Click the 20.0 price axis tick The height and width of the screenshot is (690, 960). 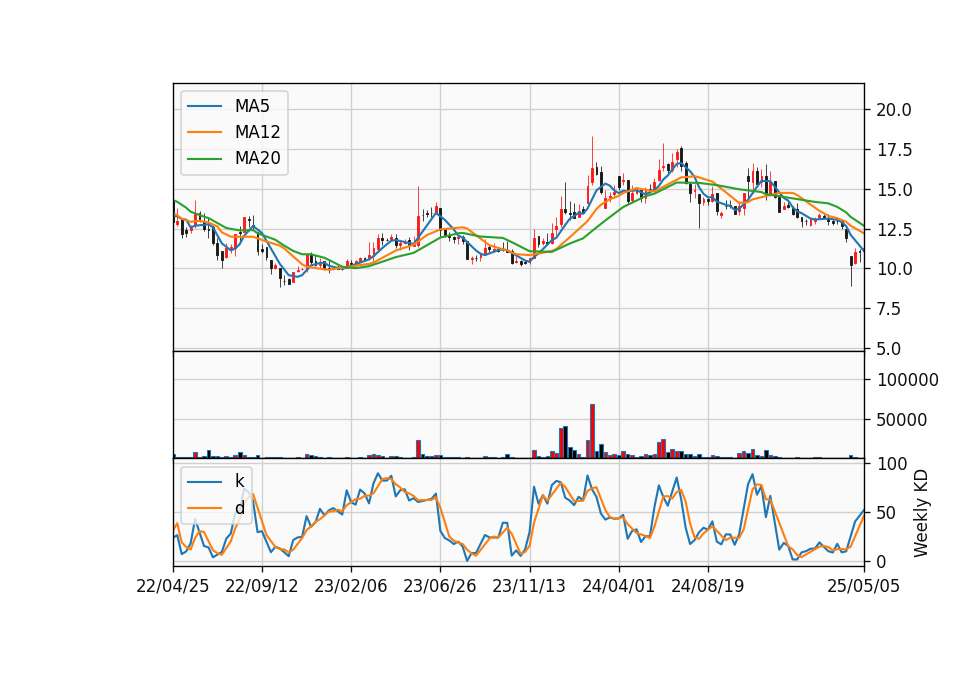click(894, 110)
